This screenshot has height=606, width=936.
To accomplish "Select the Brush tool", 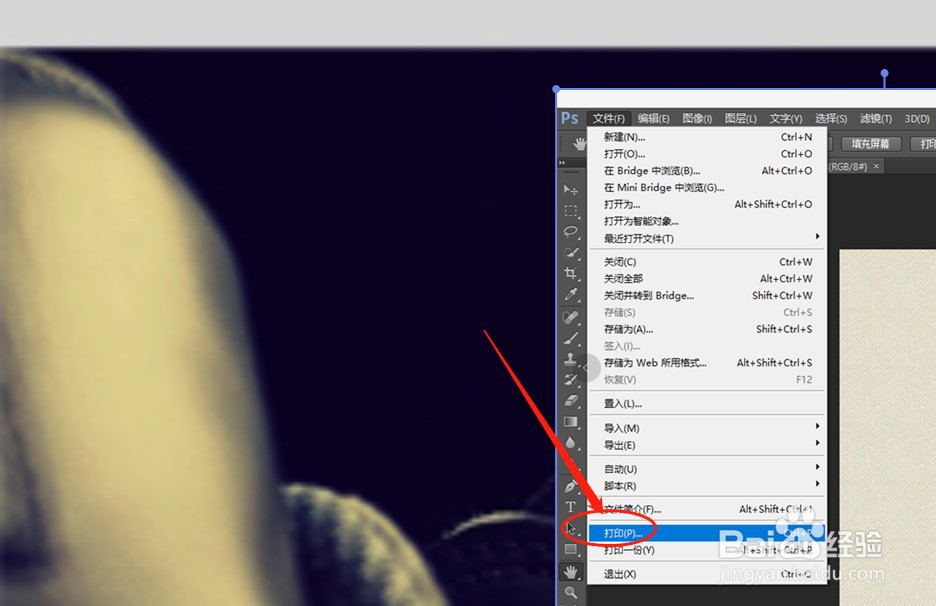I will [571, 338].
